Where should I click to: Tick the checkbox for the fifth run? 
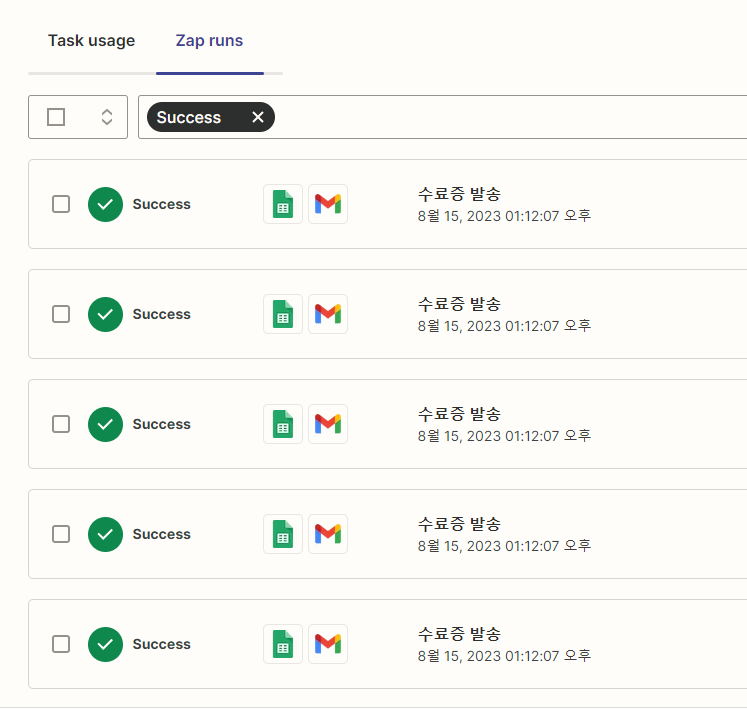(61, 644)
